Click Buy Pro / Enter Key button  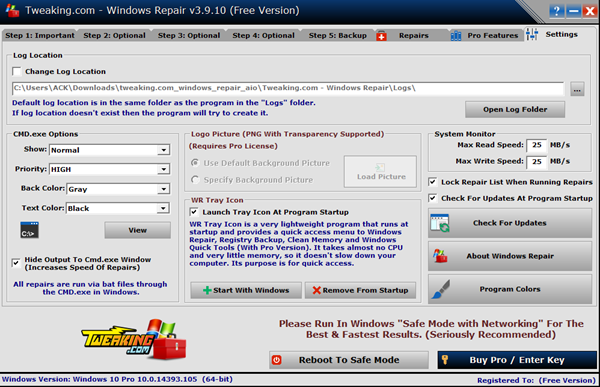tap(517, 360)
